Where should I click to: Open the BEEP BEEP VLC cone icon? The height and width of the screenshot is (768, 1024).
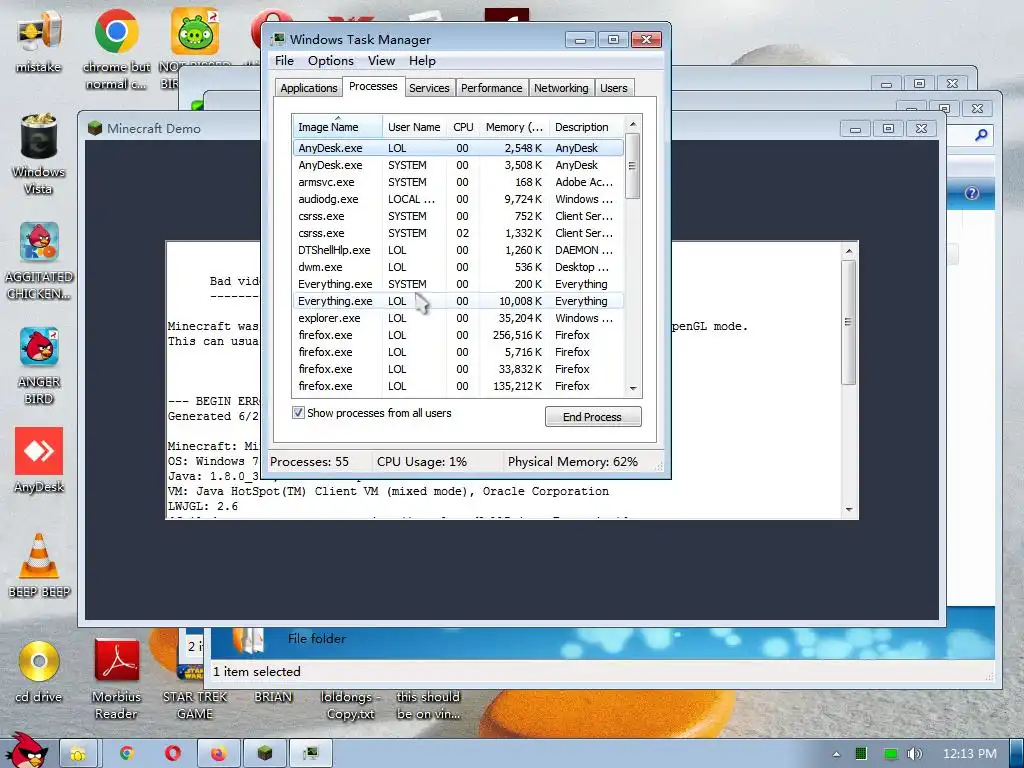[39, 564]
